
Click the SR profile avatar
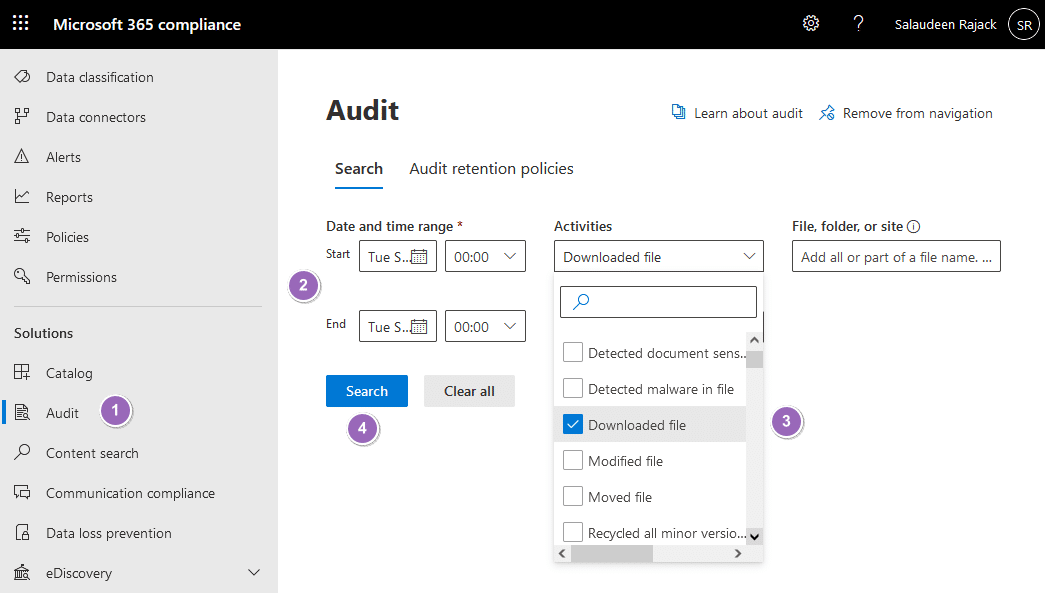click(1023, 24)
